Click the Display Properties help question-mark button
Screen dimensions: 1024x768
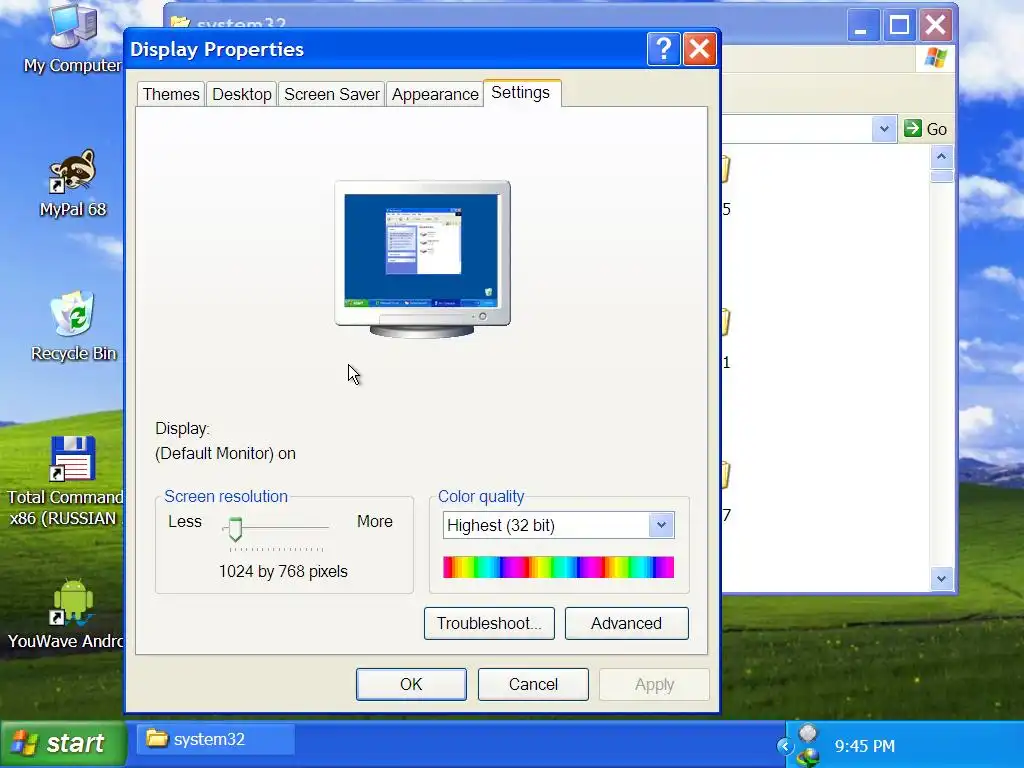664,49
